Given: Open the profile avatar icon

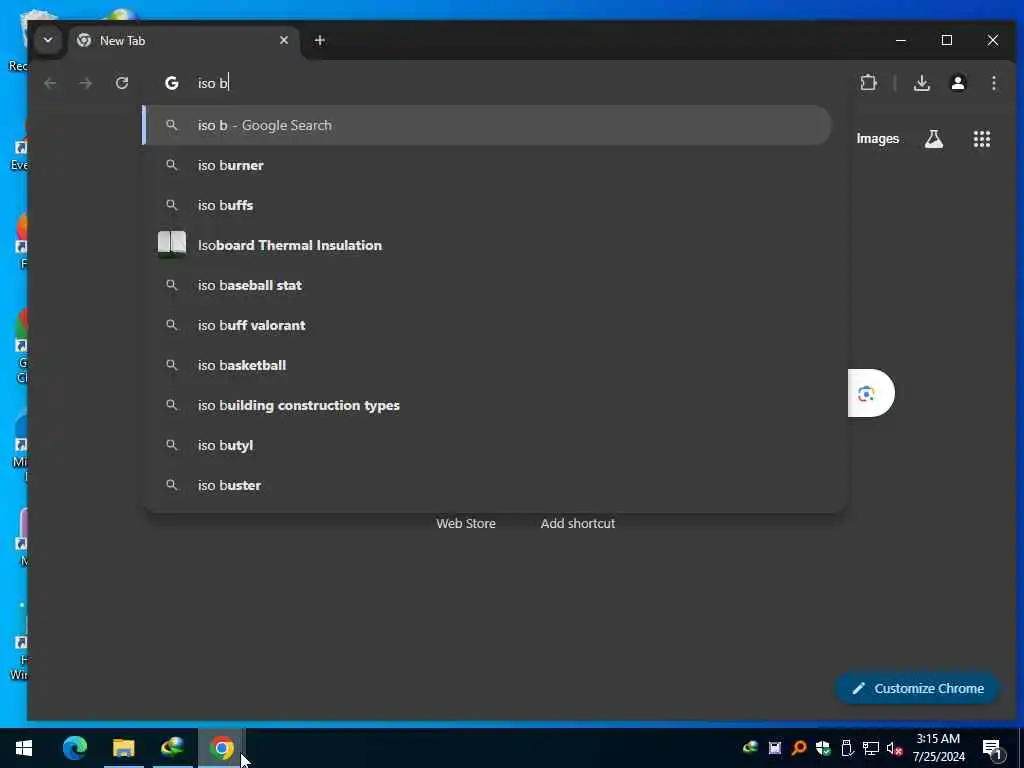Looking at the screenshot, I should tap(958, 83).
